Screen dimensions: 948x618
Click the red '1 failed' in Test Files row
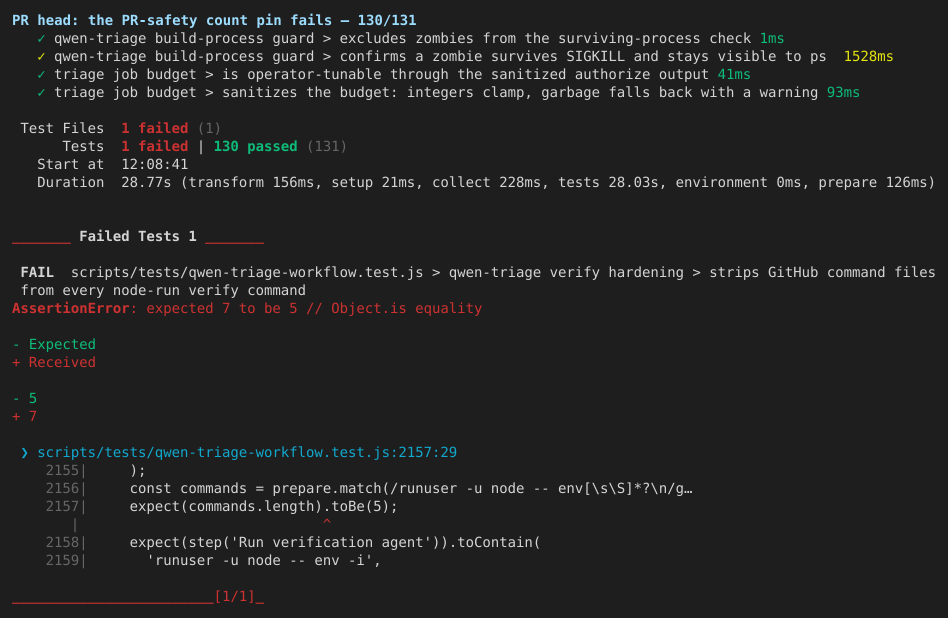[x=155, y=128]
